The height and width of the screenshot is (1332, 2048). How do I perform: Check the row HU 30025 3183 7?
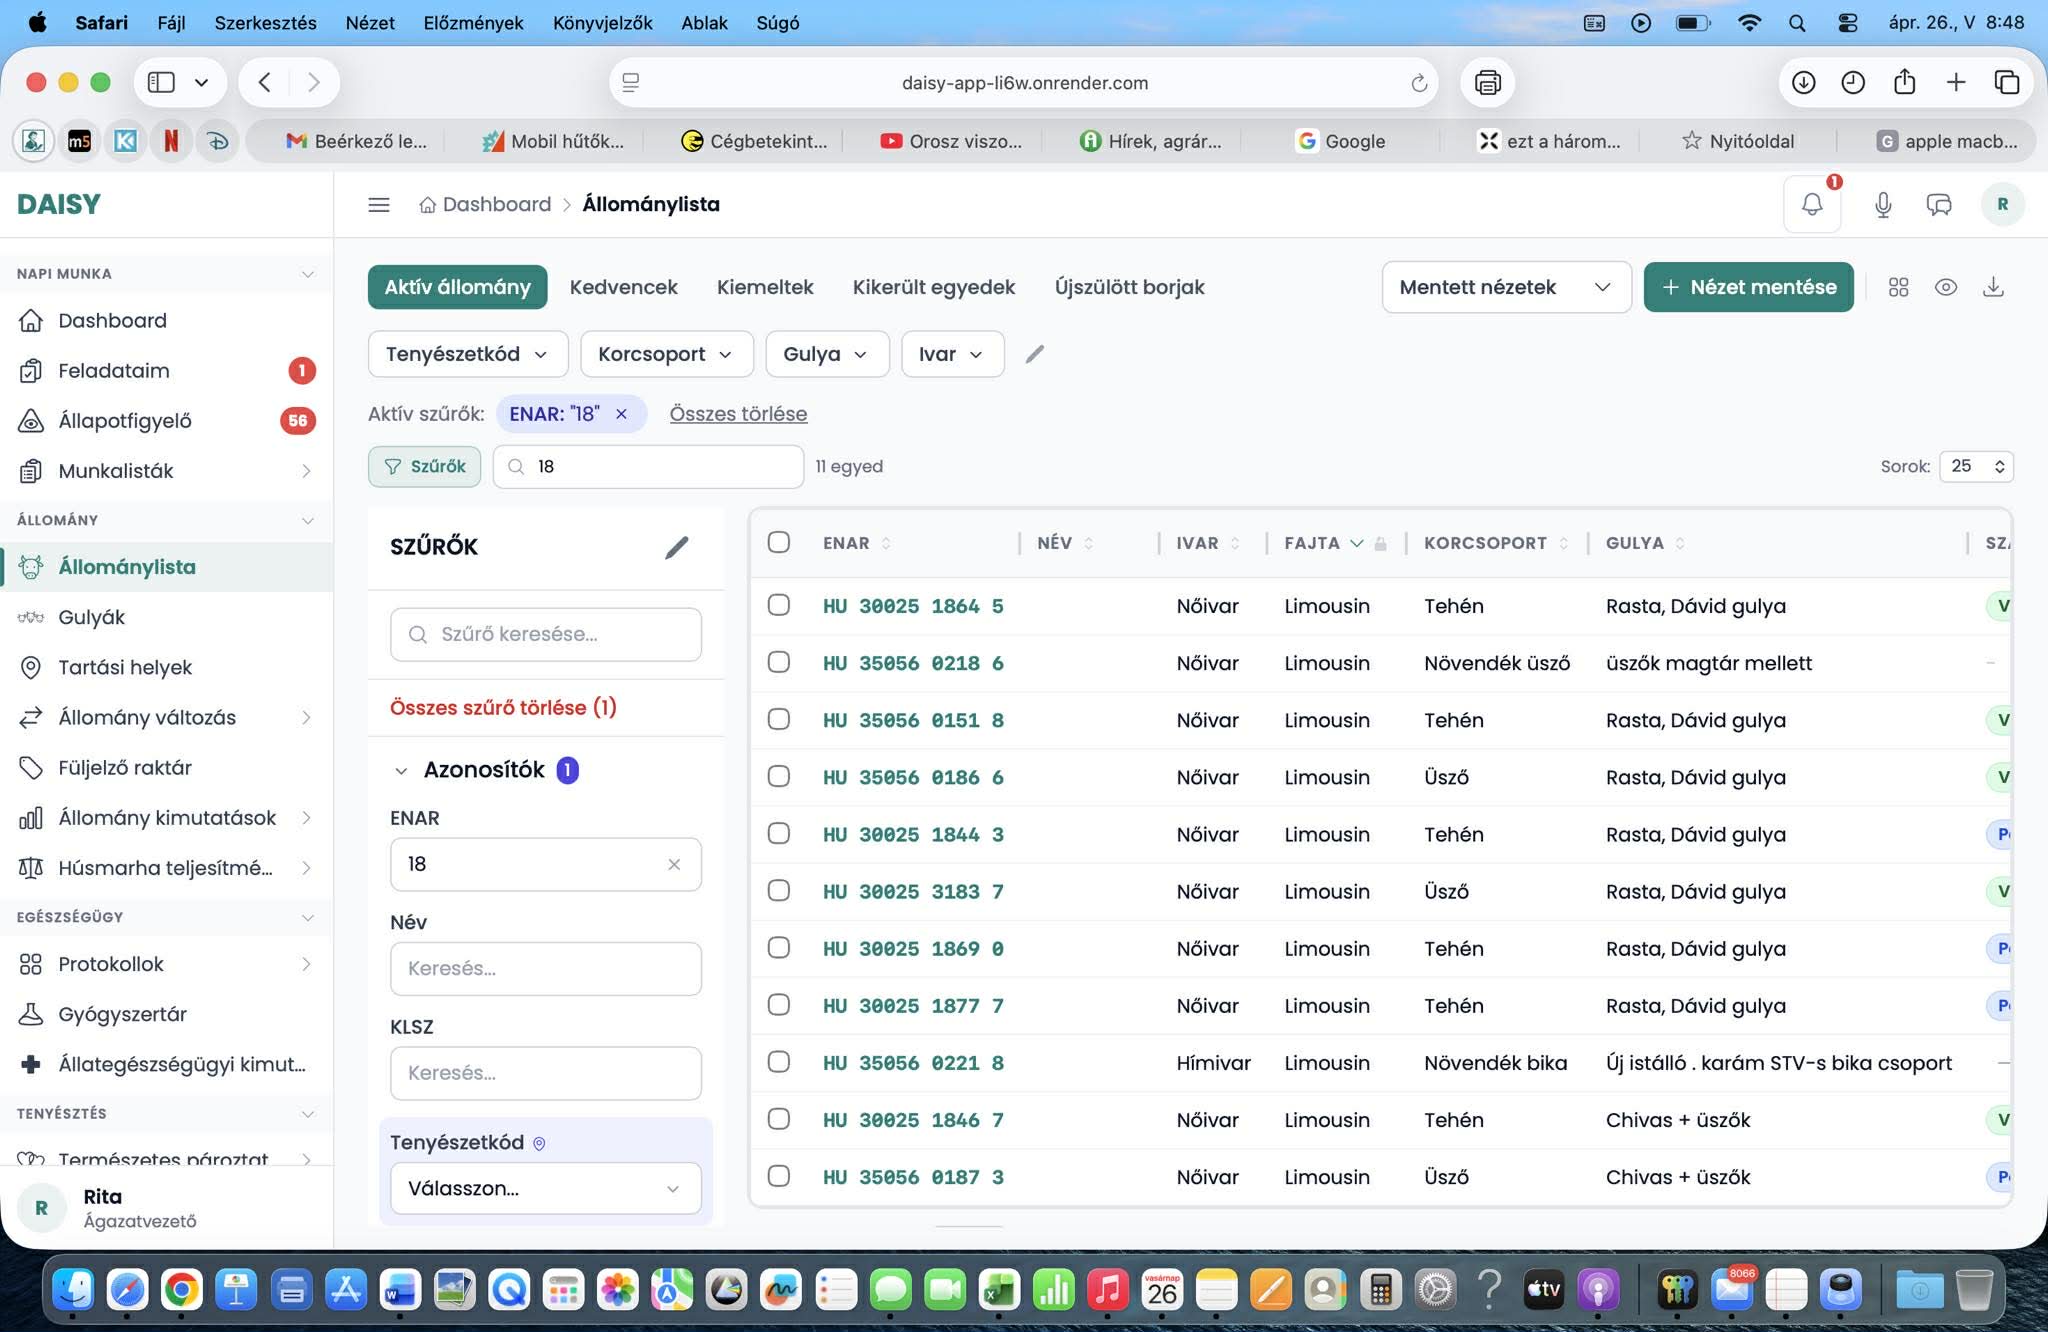(779, 890)
